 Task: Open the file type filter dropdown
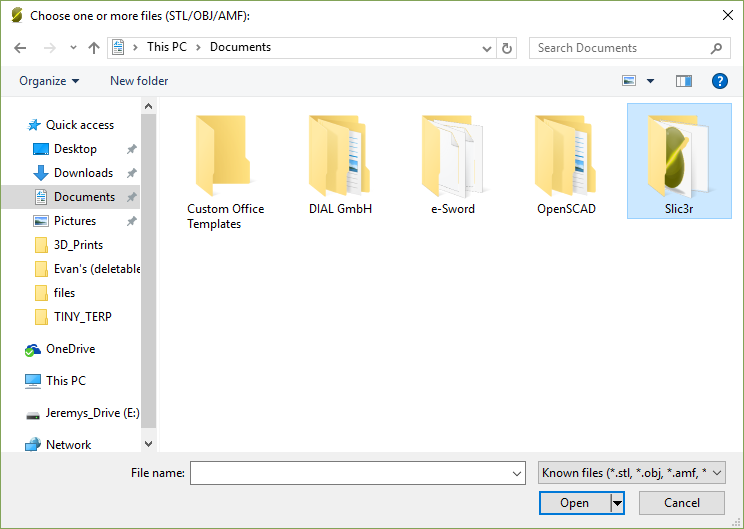631,473
